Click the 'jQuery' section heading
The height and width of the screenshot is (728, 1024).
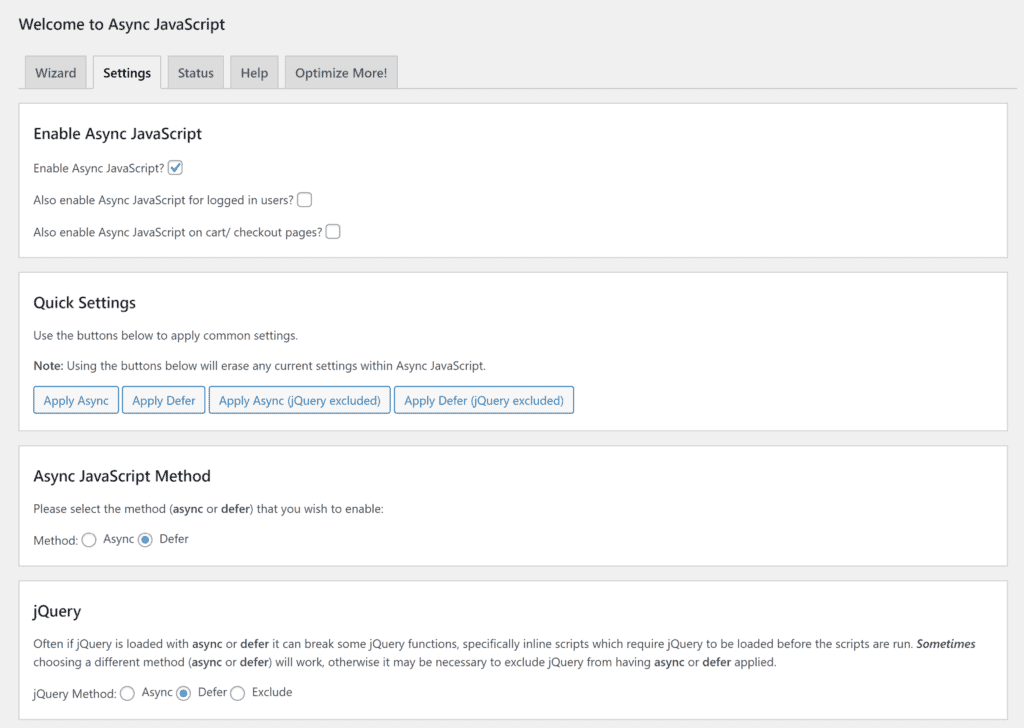[57, 612]
